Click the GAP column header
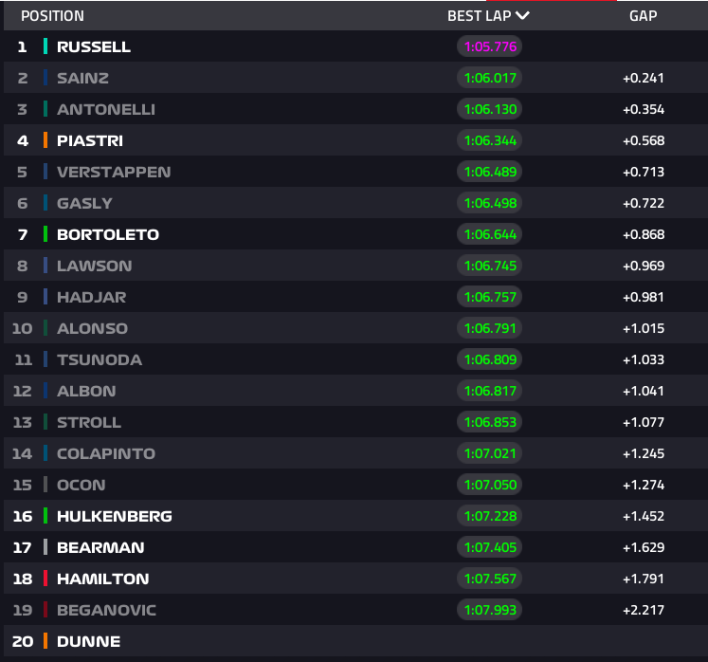 (x=643, y=16)
